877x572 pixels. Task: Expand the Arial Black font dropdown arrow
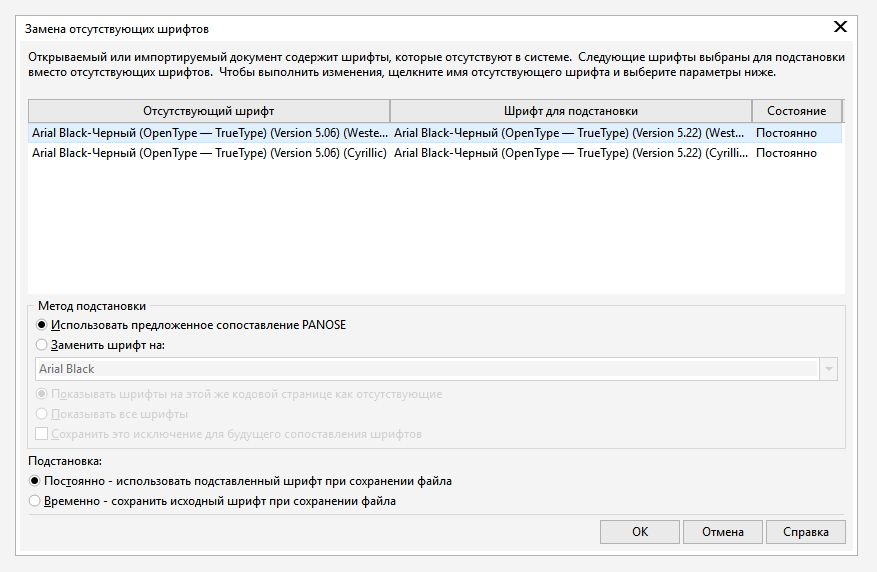[828, 369]
